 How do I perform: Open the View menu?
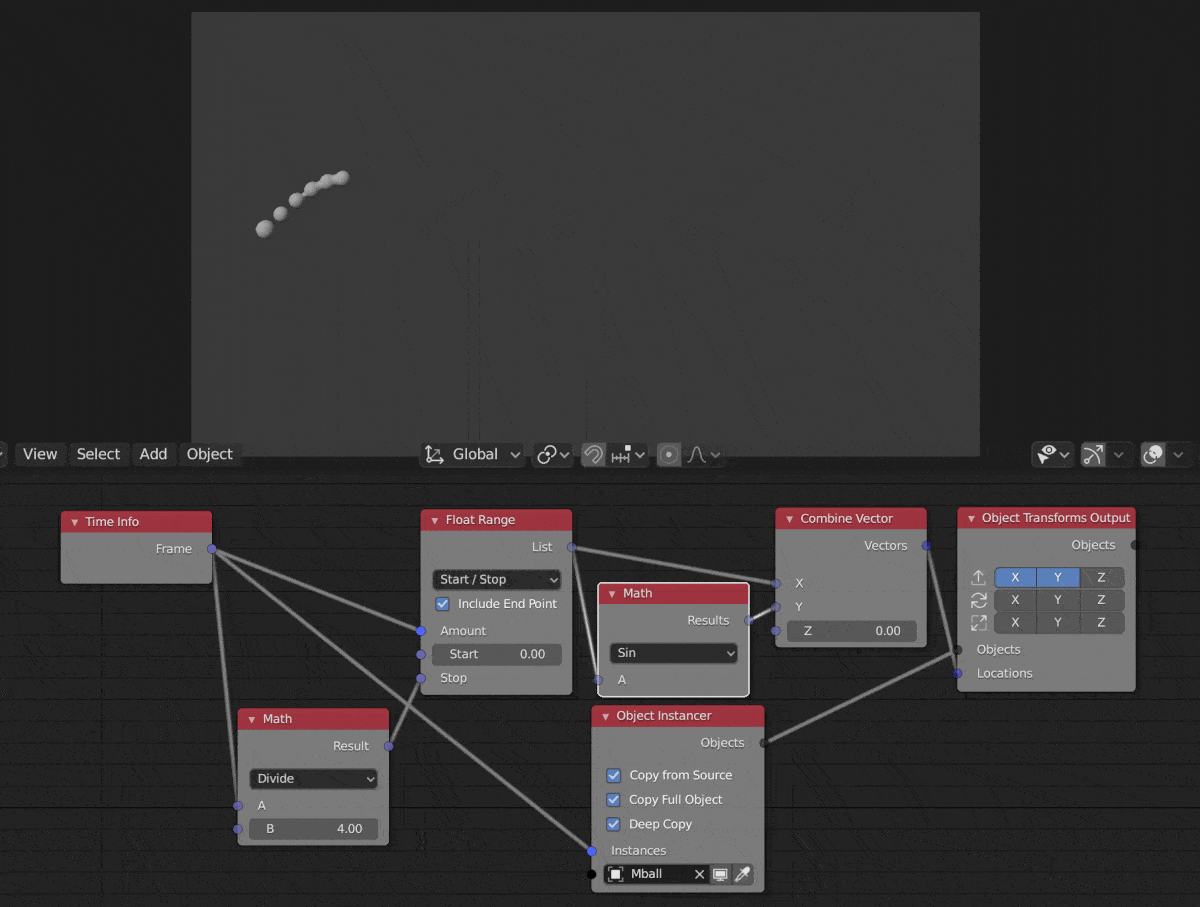pyautogui.click(x=40, y=454)
